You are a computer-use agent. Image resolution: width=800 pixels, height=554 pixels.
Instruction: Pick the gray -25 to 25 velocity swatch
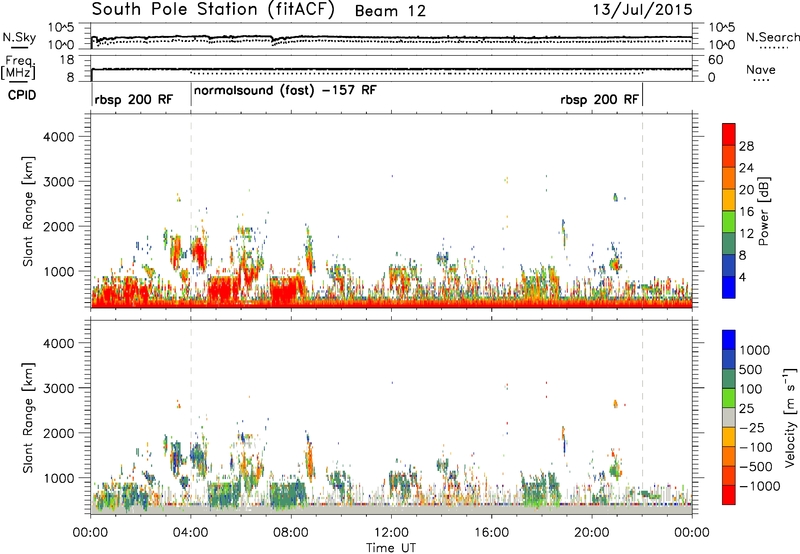point(729,417)
